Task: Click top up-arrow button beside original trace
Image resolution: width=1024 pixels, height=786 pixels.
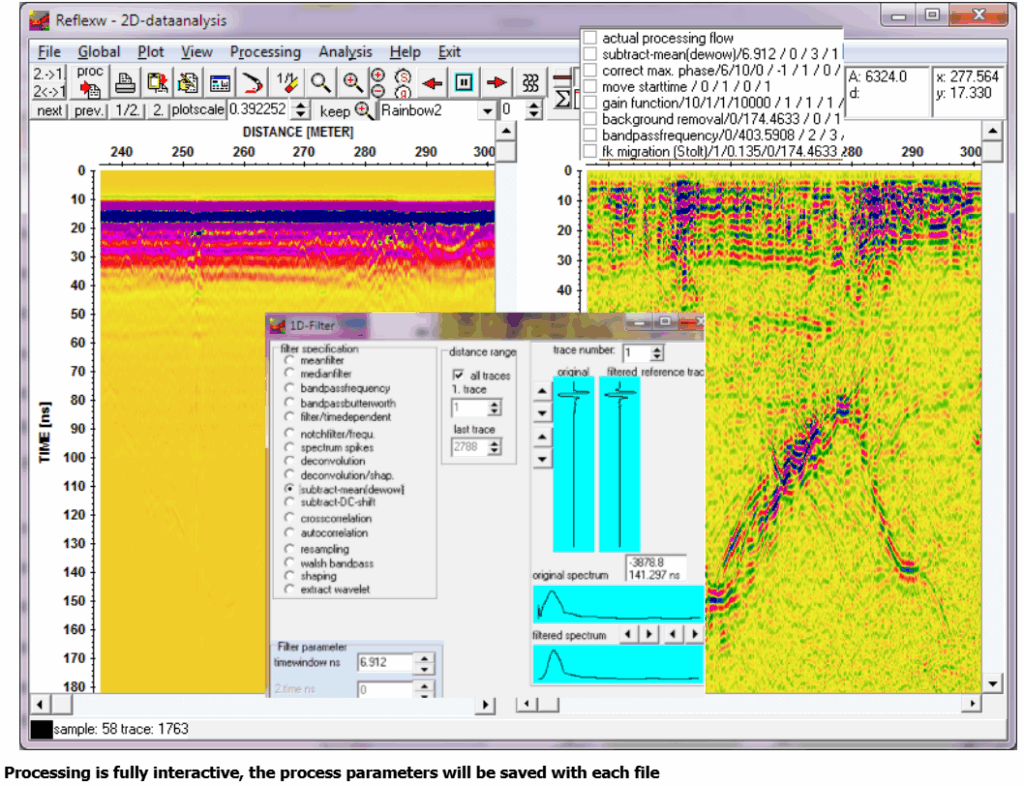Action: (x=542, y=392)
